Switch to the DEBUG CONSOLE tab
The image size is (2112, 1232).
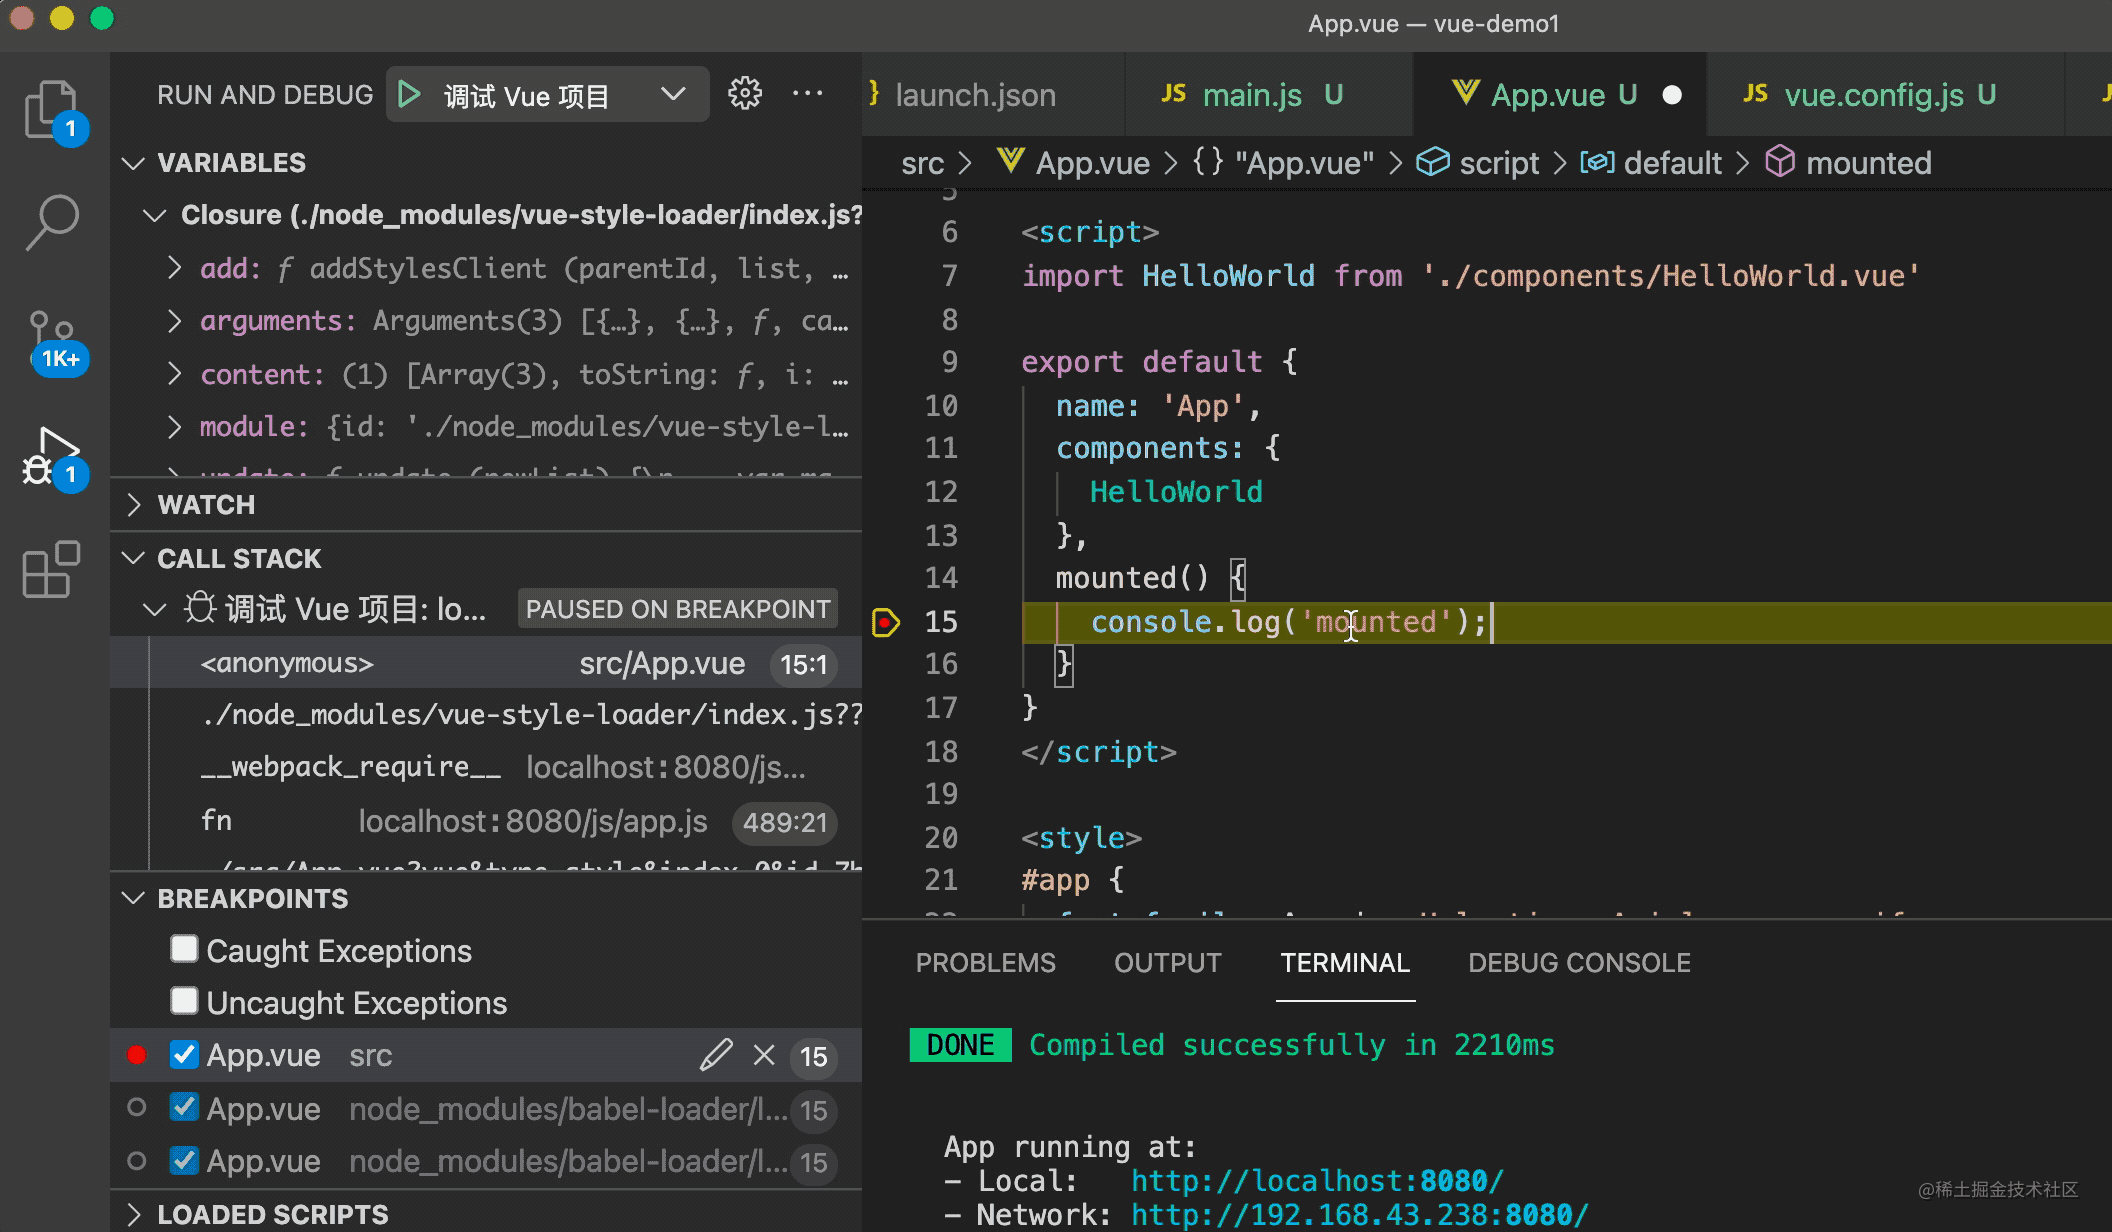pyautogui.click(x=1579, y=963)
